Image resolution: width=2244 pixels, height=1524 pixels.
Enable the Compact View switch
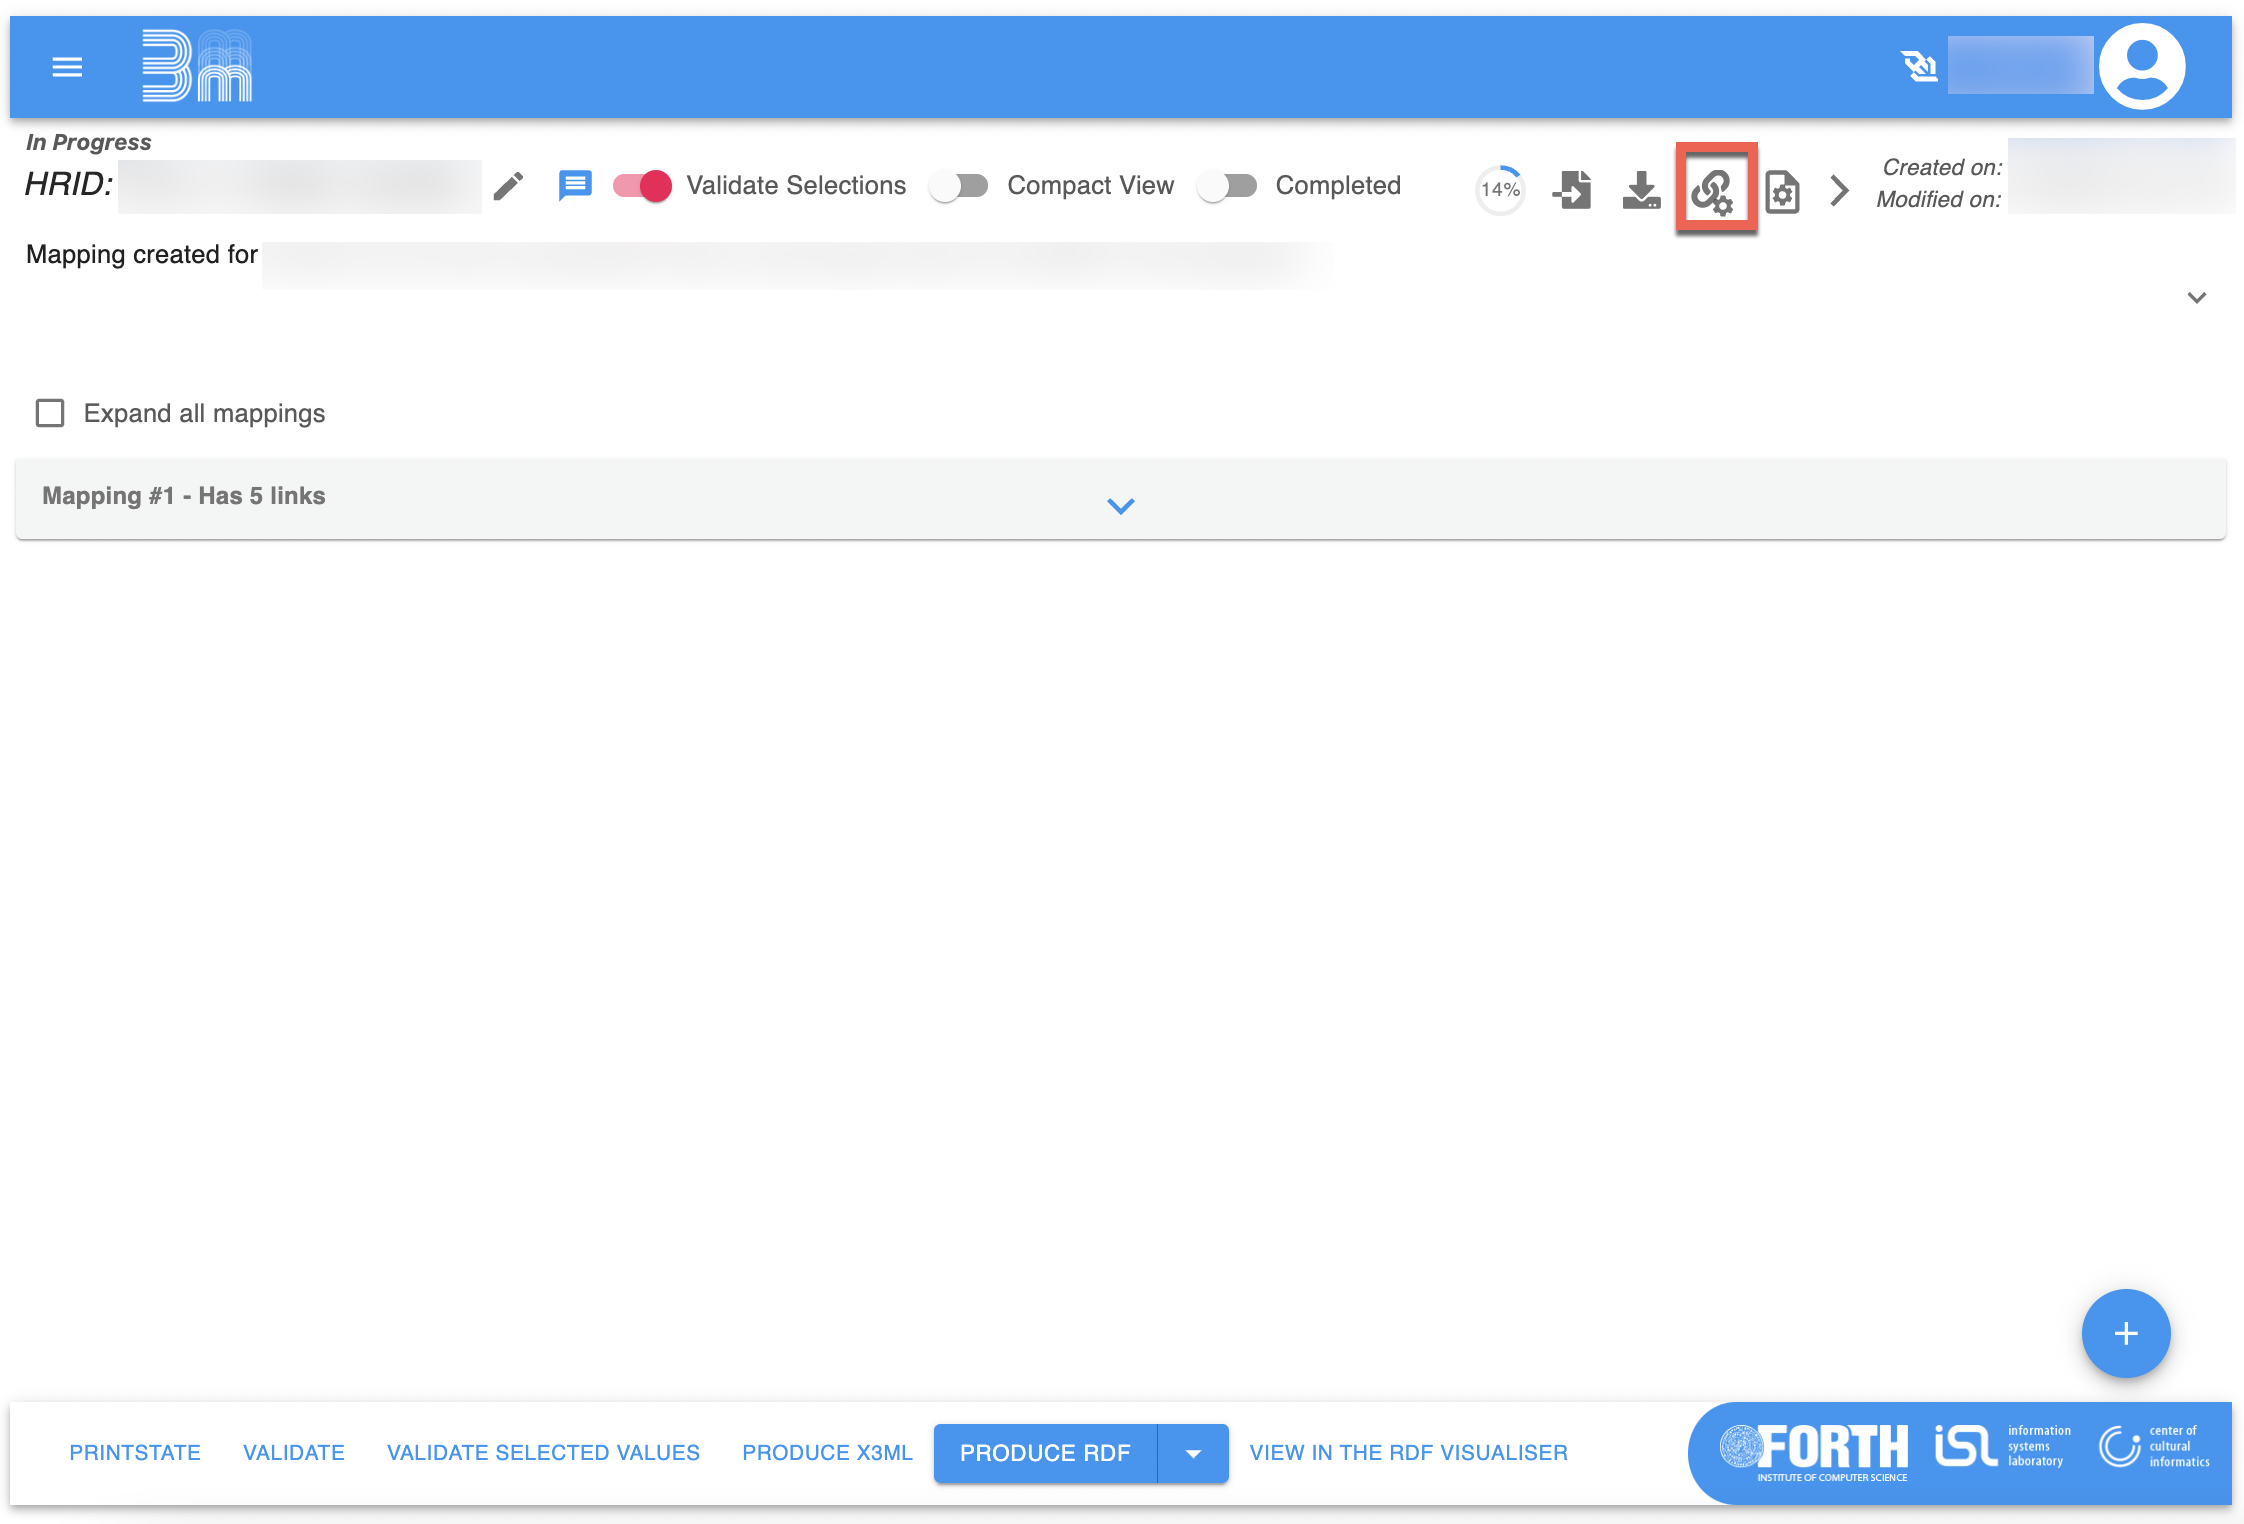[958, 186]
